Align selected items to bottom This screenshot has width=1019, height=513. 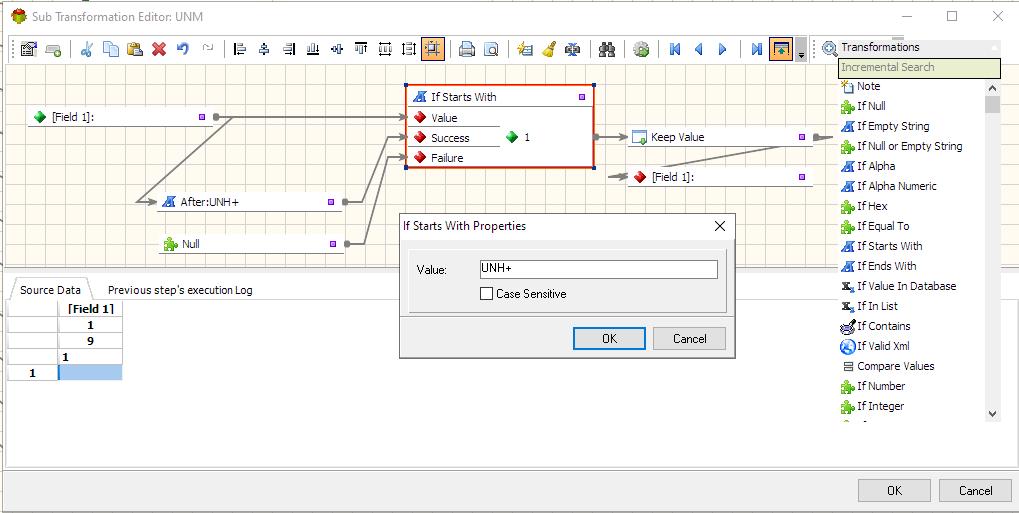click(x=313, y=49)
